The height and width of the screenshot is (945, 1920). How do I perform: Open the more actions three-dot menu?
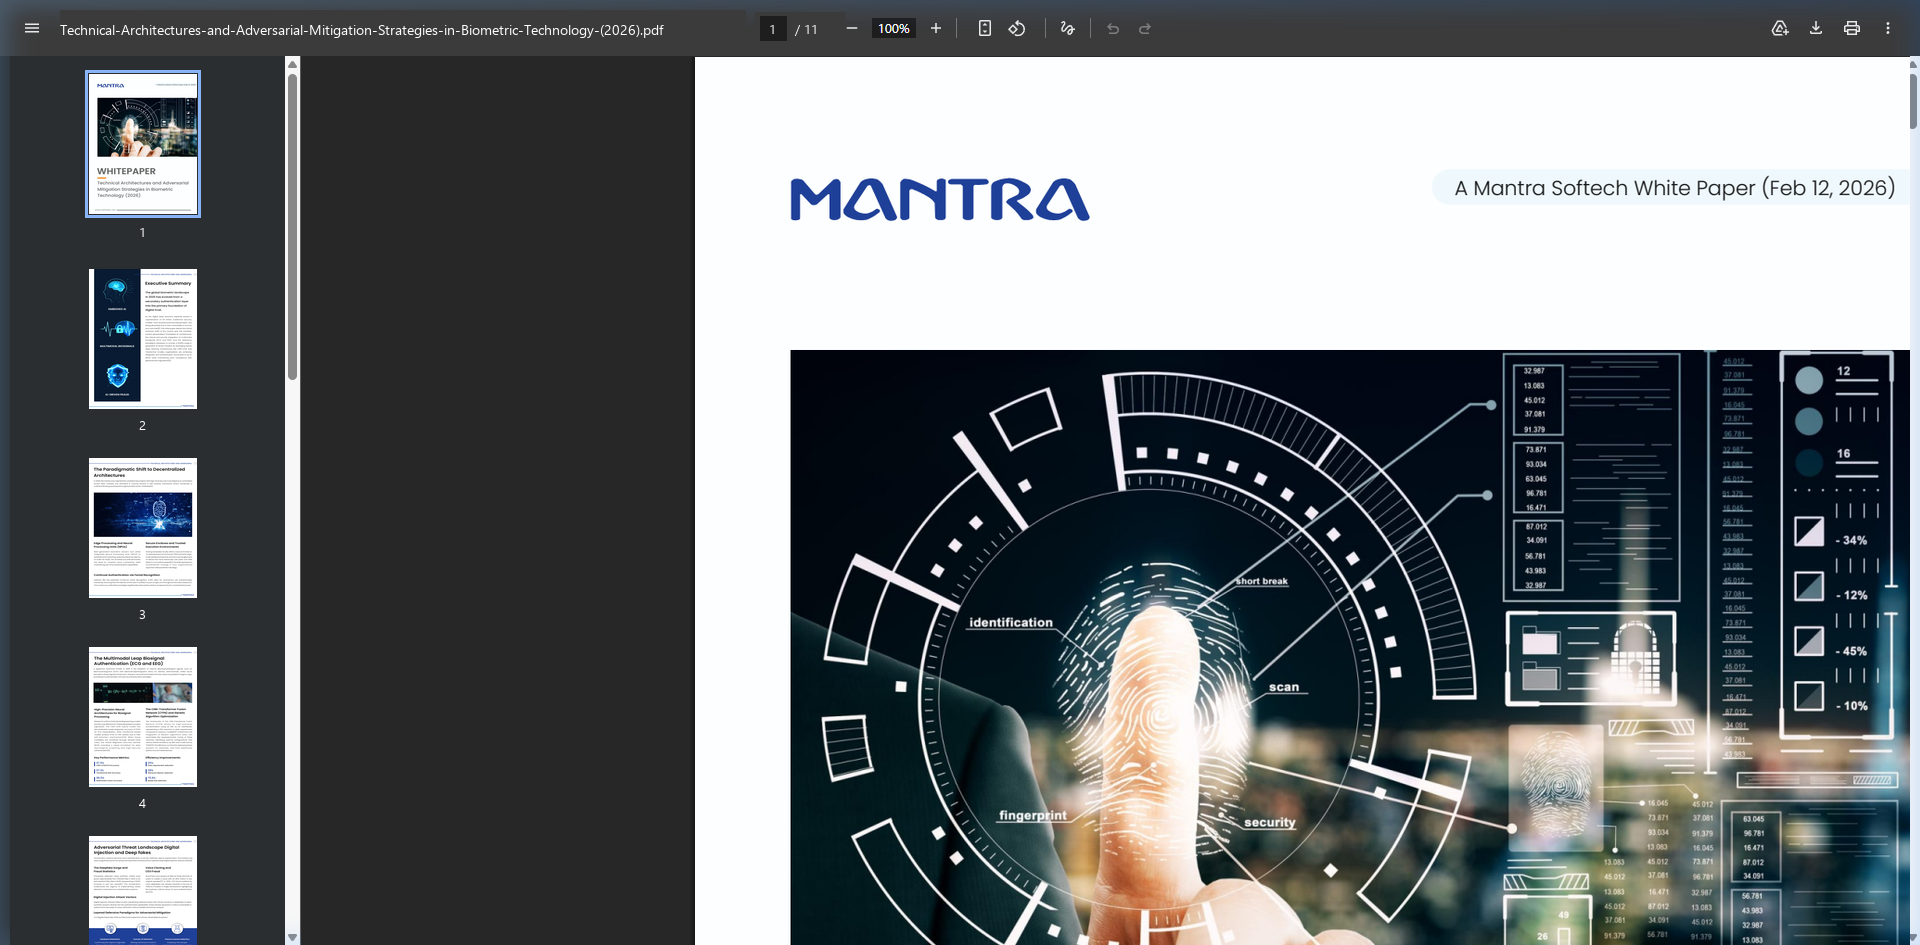click(1888, 28)
